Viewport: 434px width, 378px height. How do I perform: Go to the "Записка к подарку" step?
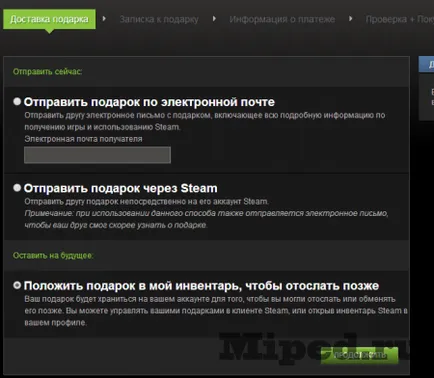point(159,19)
